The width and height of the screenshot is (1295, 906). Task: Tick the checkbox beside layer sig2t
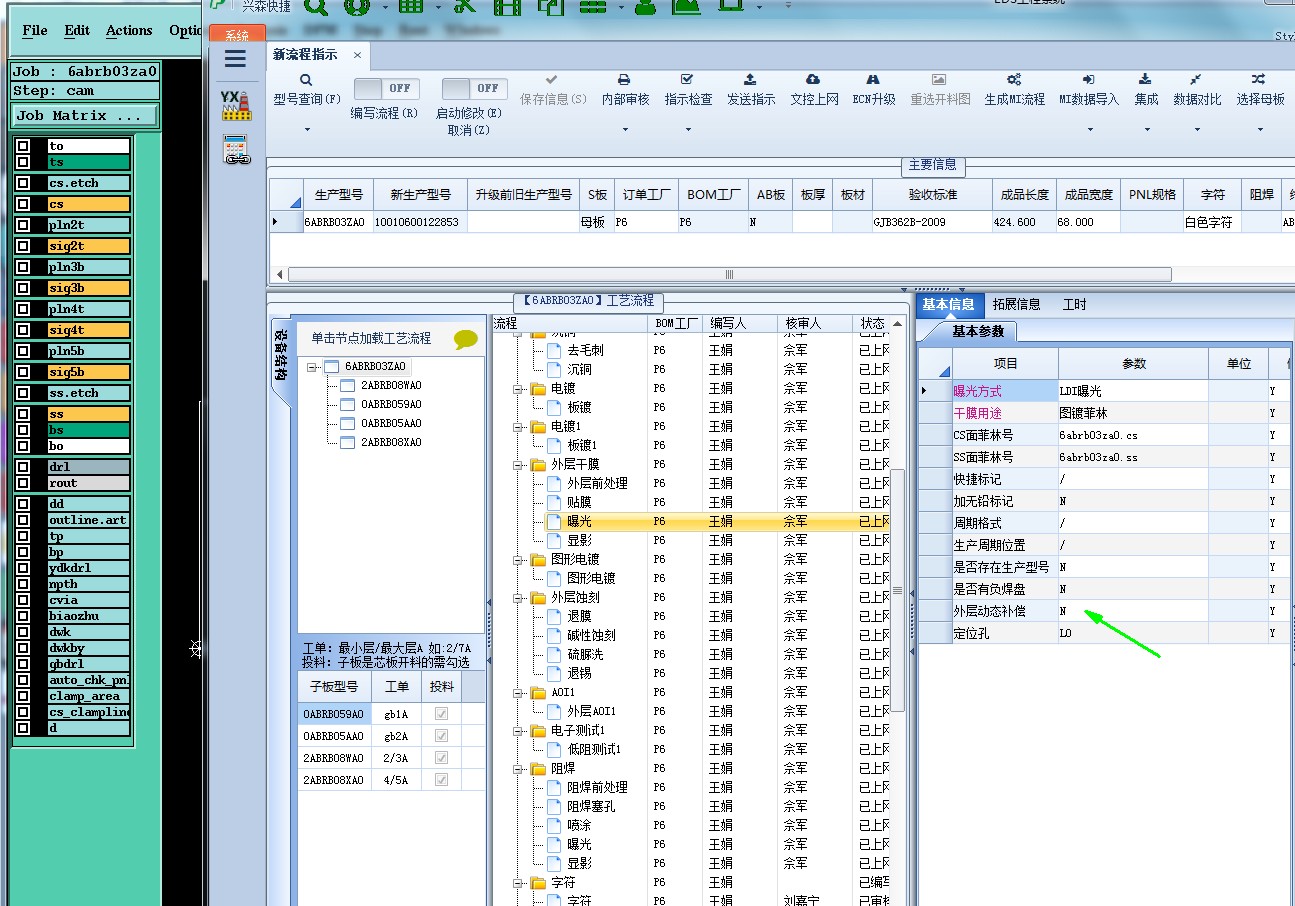(x=23, y=246)
